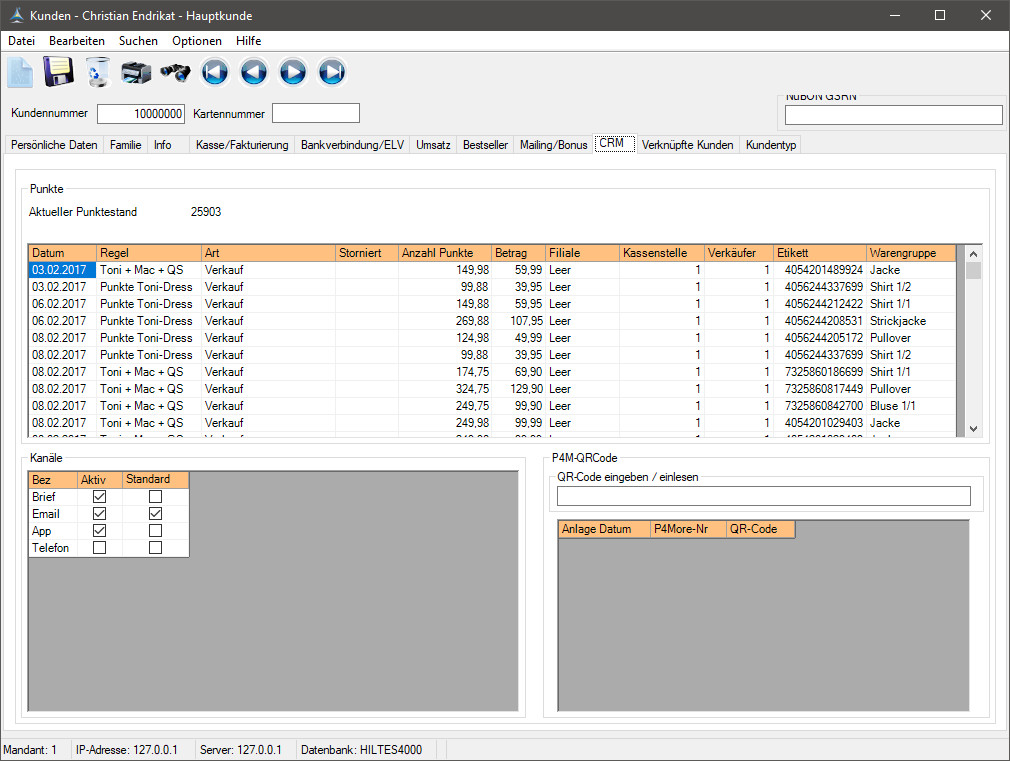The image size is (1010, 761).
Task: Open search with the binoculars icon
Action: coord(175,72)
